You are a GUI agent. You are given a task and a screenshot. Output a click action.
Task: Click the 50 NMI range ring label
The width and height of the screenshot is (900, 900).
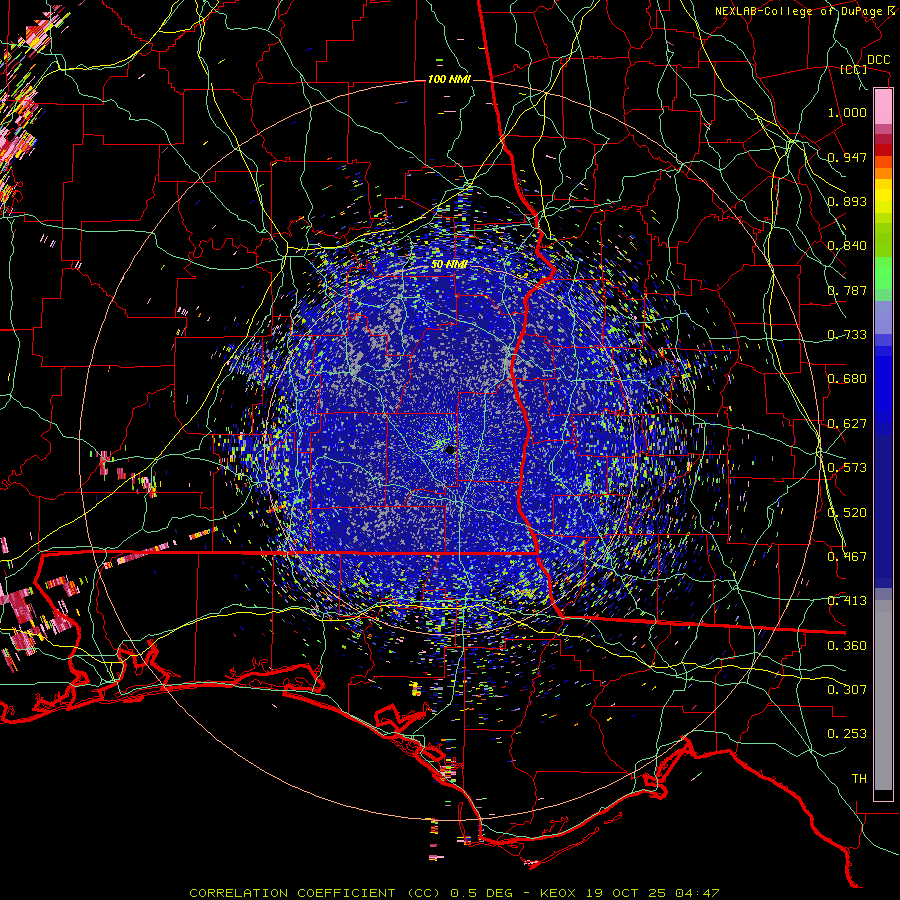coord(449,265)
